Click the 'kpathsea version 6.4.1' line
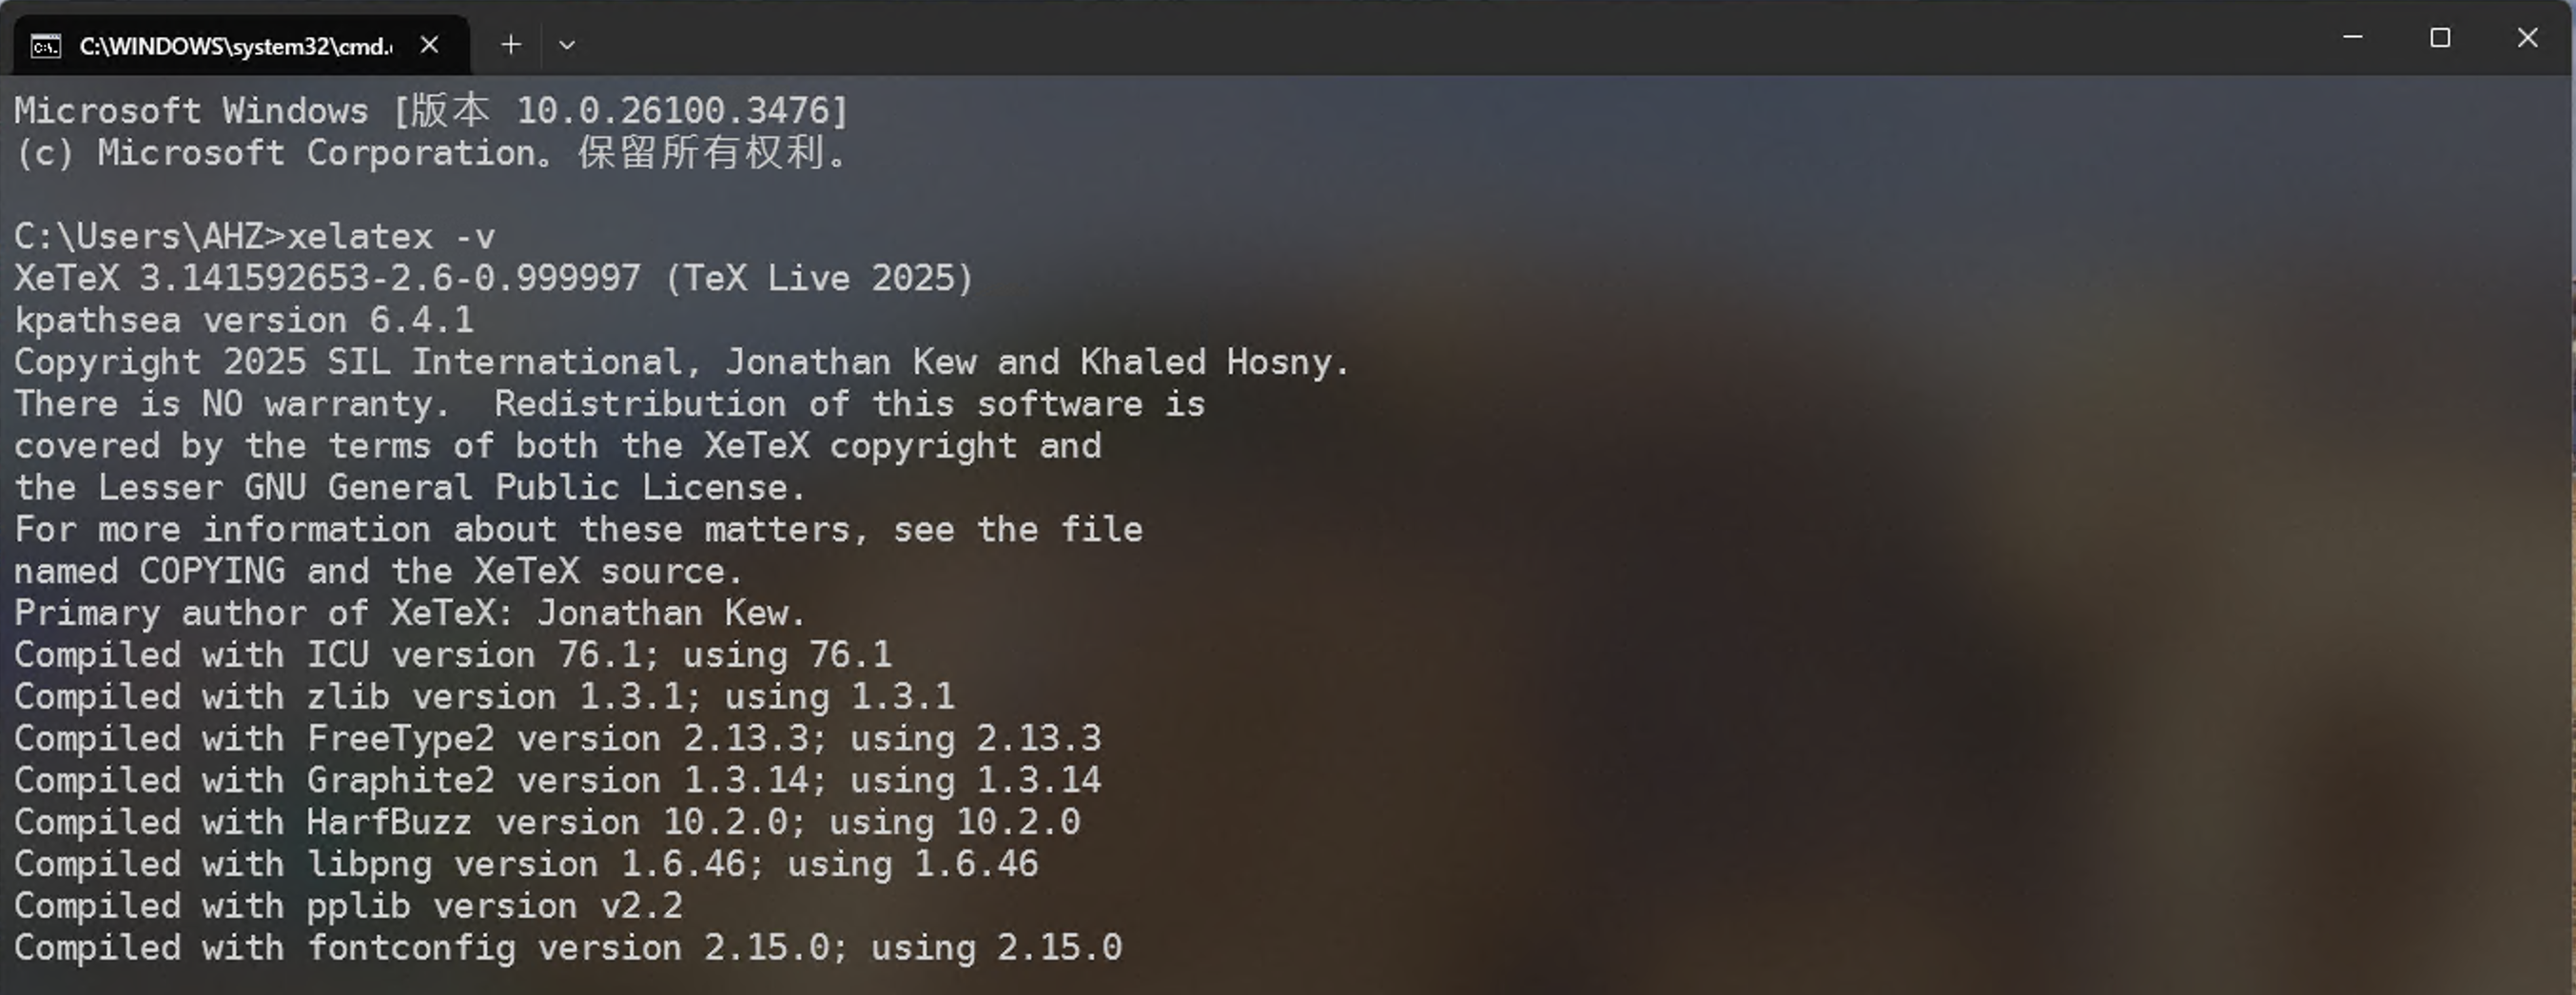This screenshot has height=995, width=2576. point(244,321)
